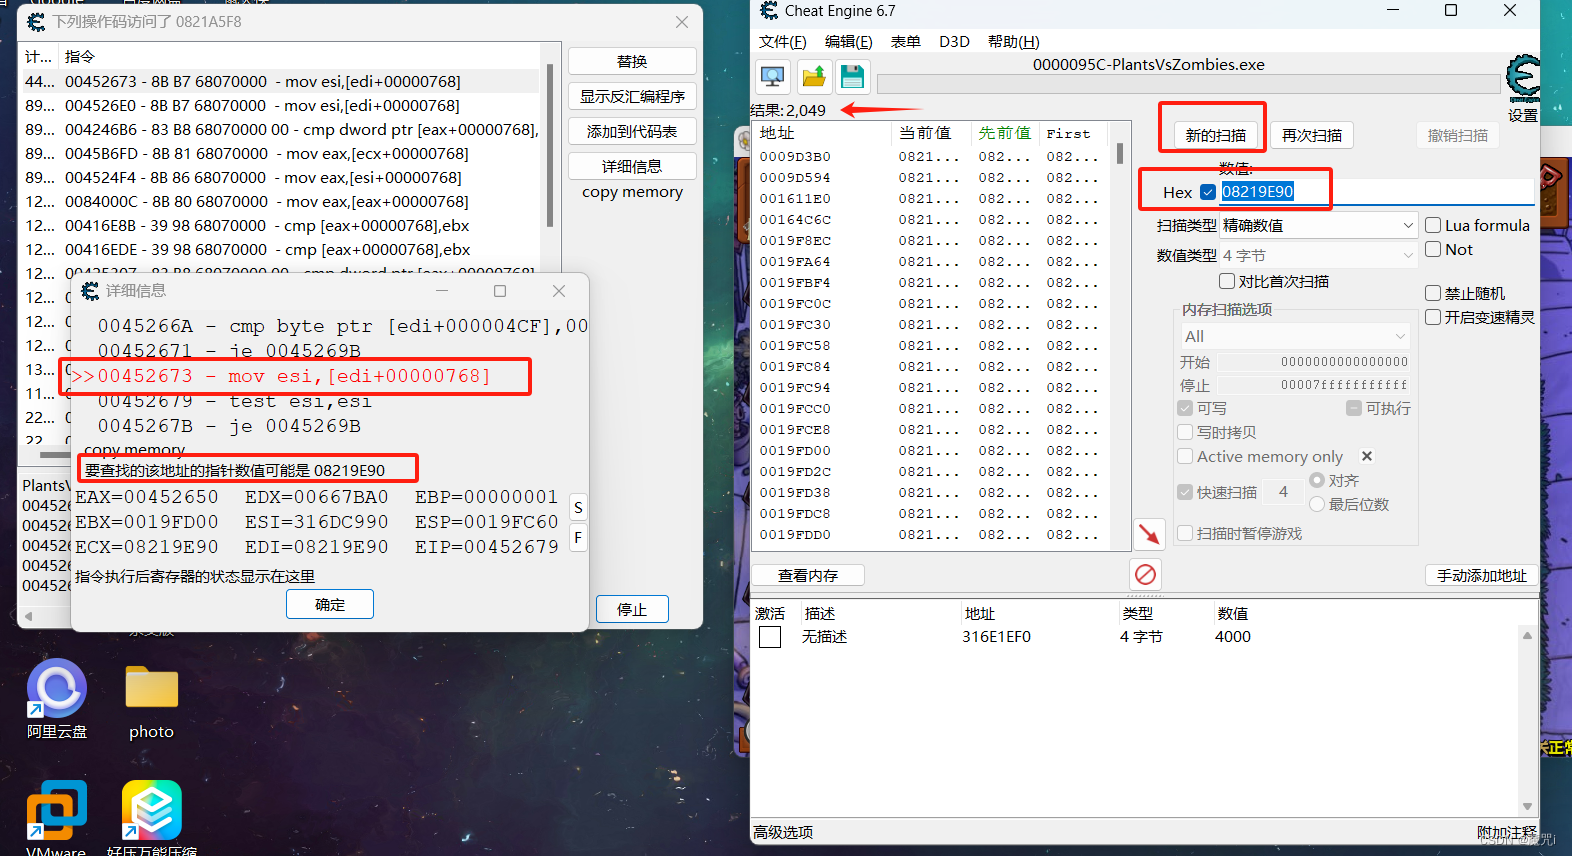1572x856 pixels.
Task: Open the D3D menu
Action: tap(954, 41)
